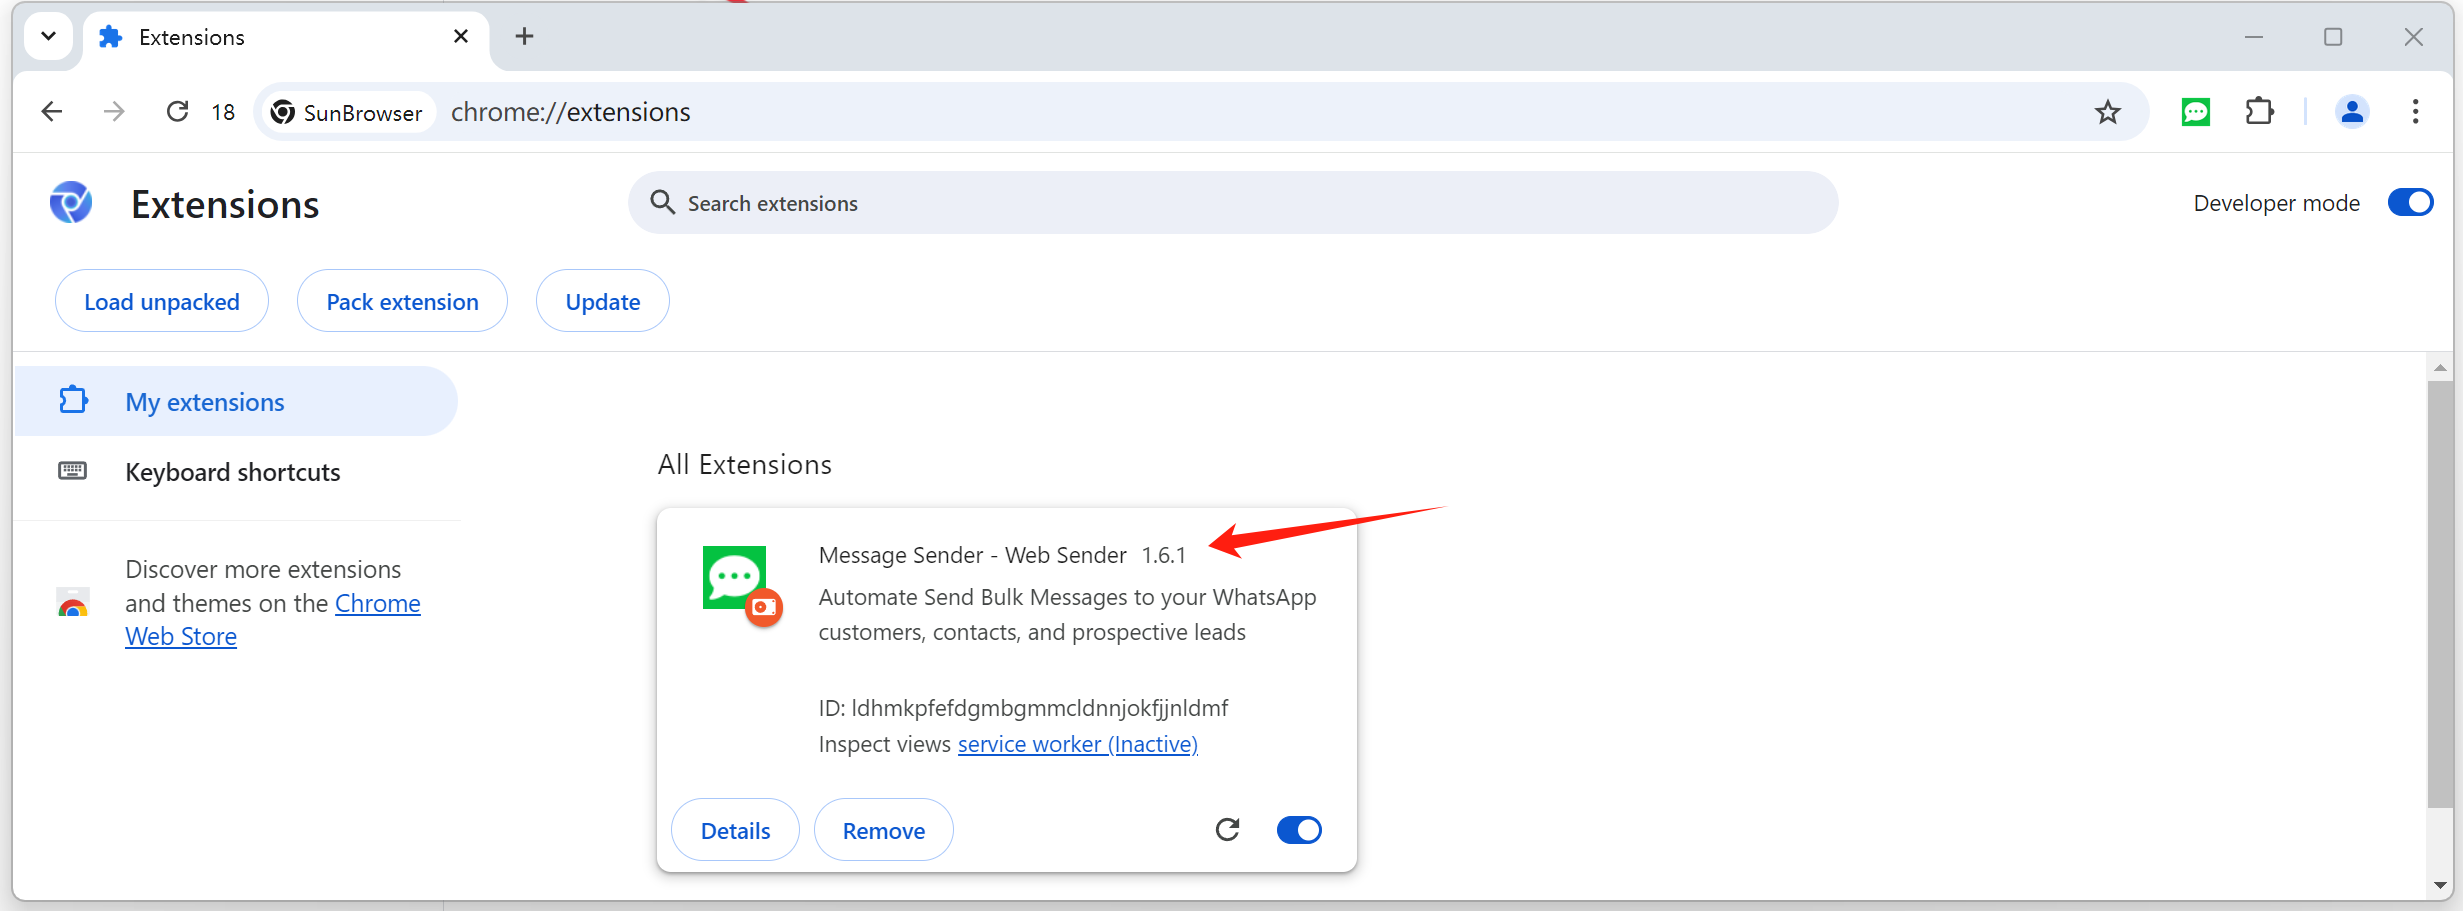Disable the Message Sender extension toggle

point(1298,830)
